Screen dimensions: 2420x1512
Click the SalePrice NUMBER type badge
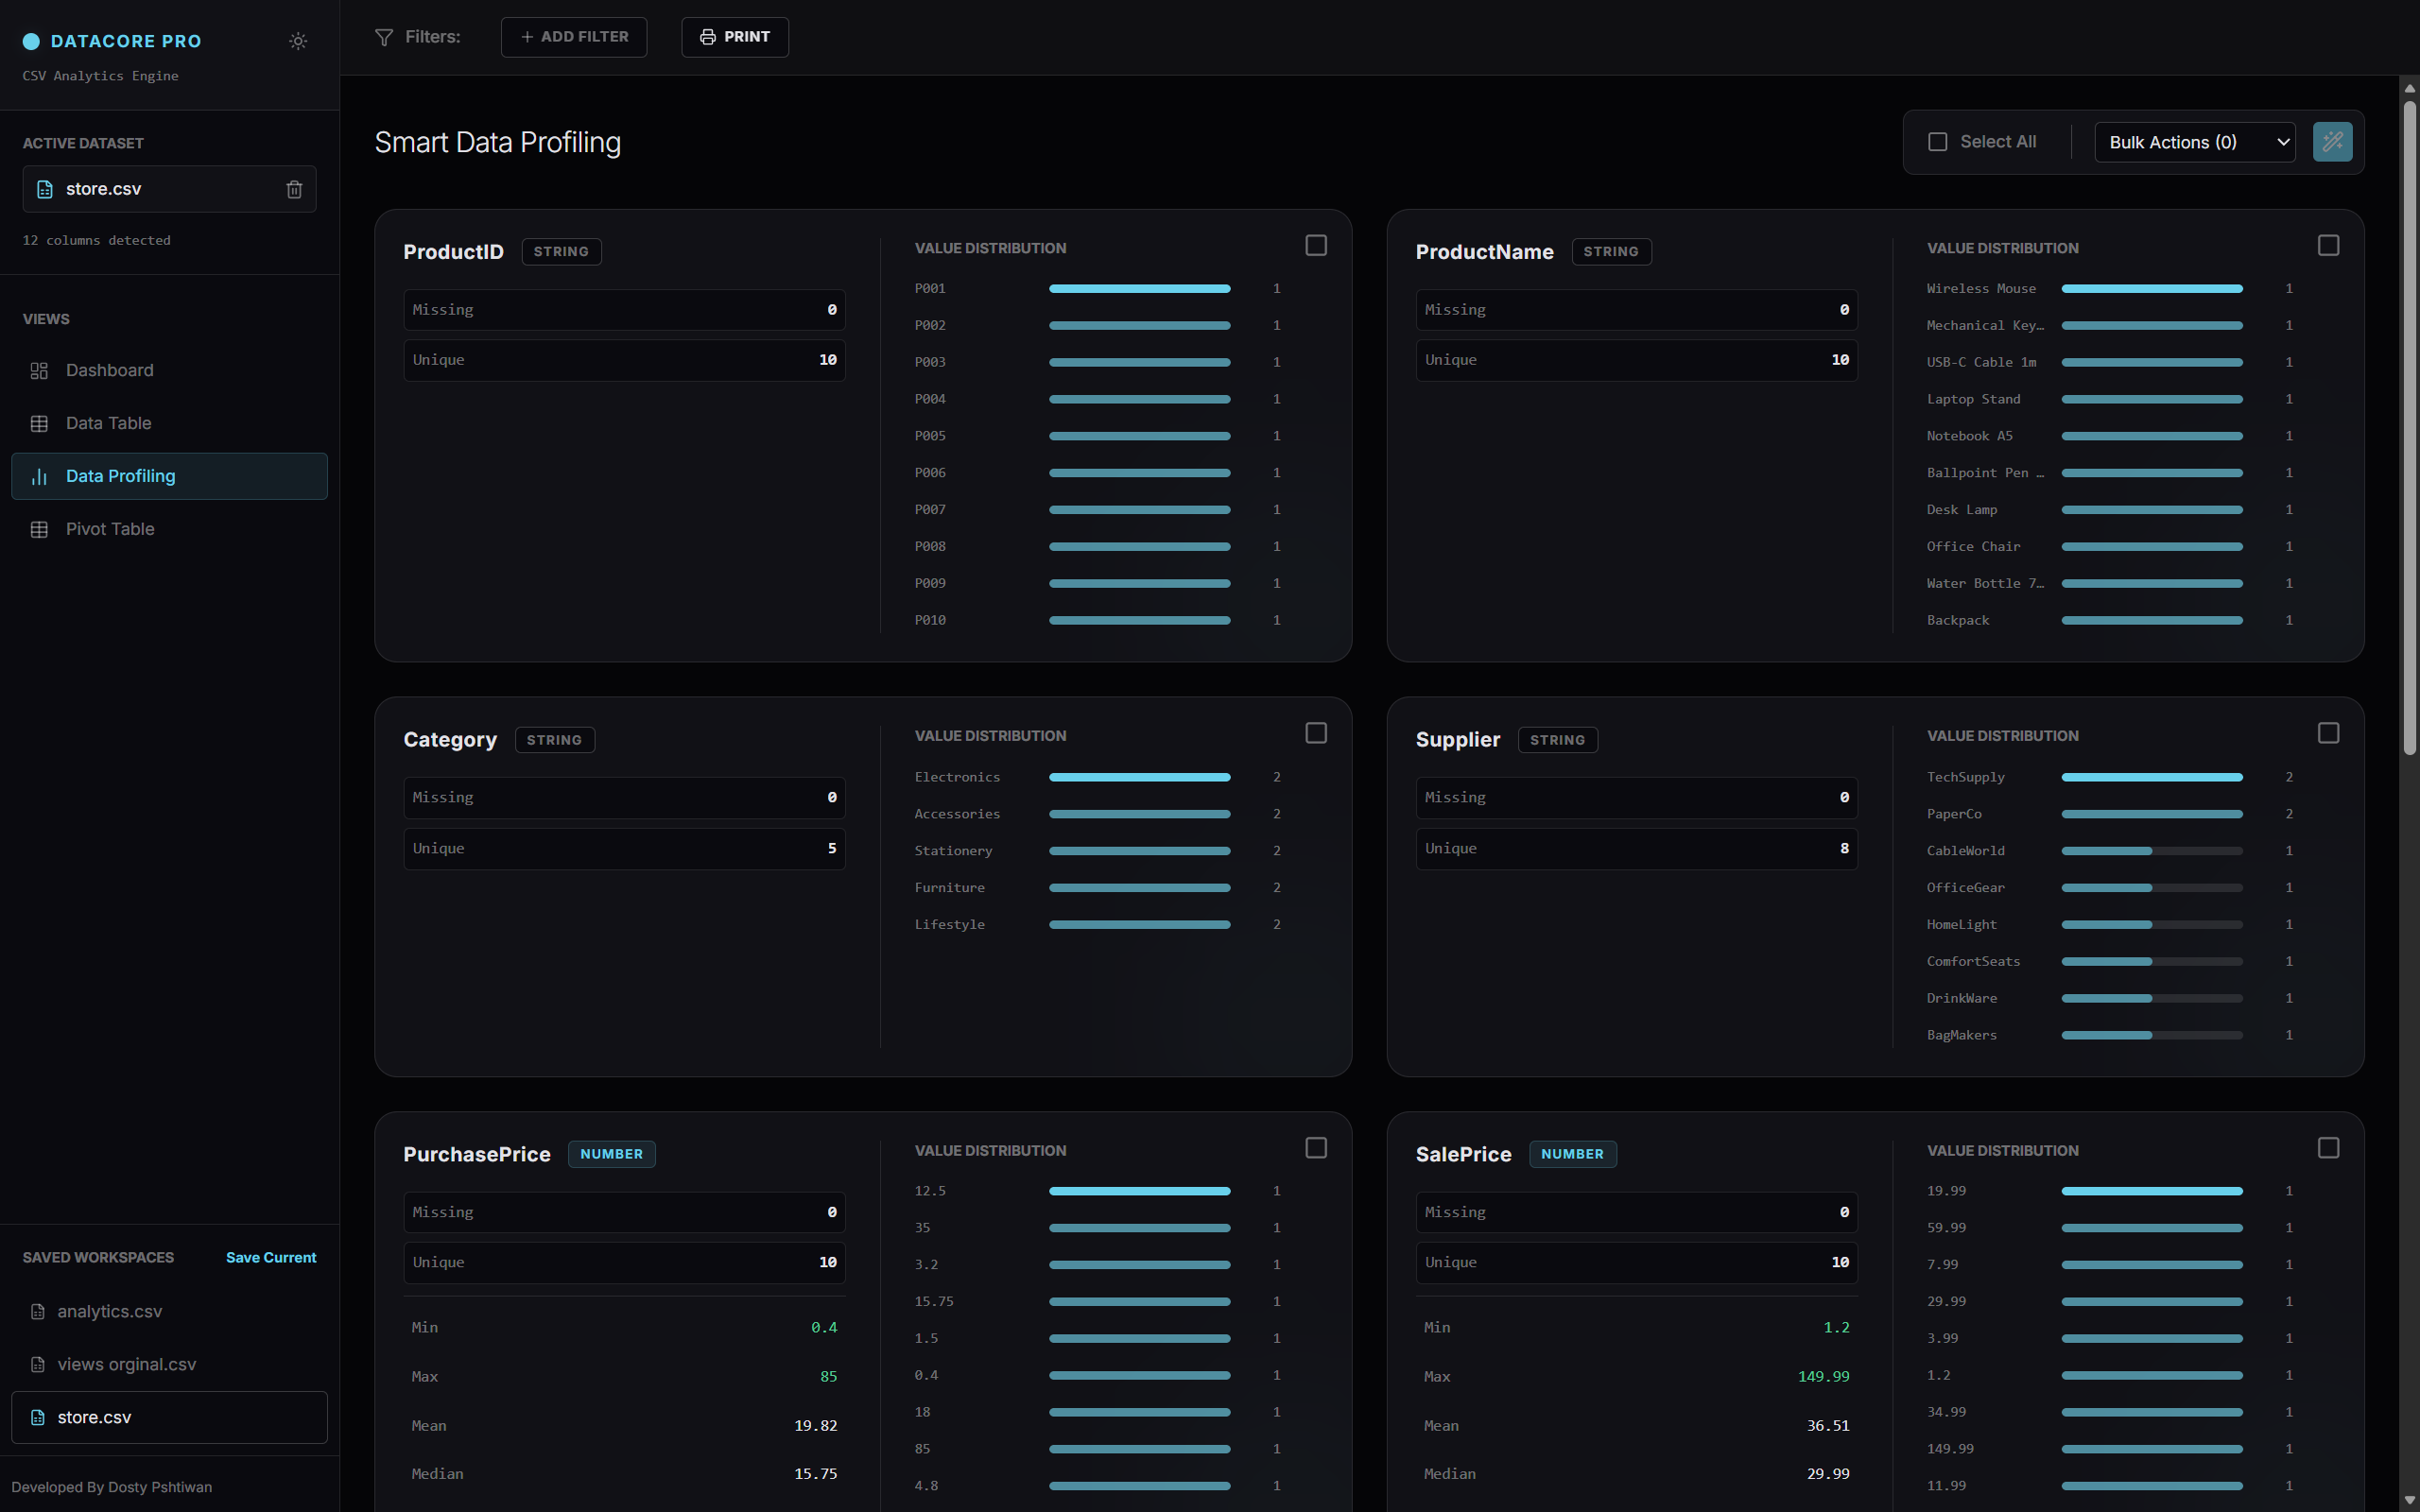[x=1572, y=1154]
